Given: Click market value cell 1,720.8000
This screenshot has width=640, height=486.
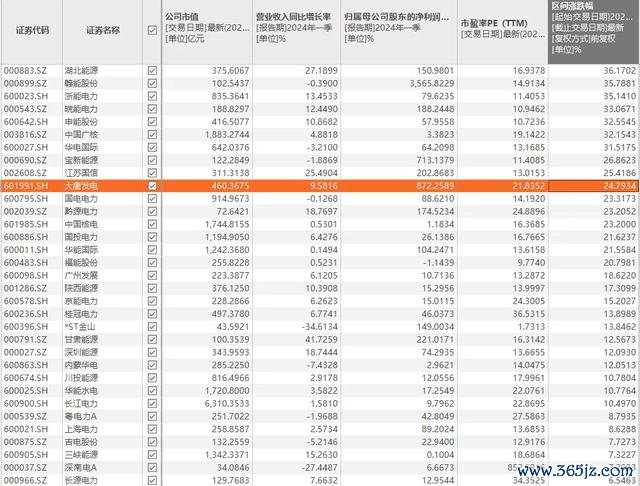Looking at the screenshot, I should click(x=227, y=391).
